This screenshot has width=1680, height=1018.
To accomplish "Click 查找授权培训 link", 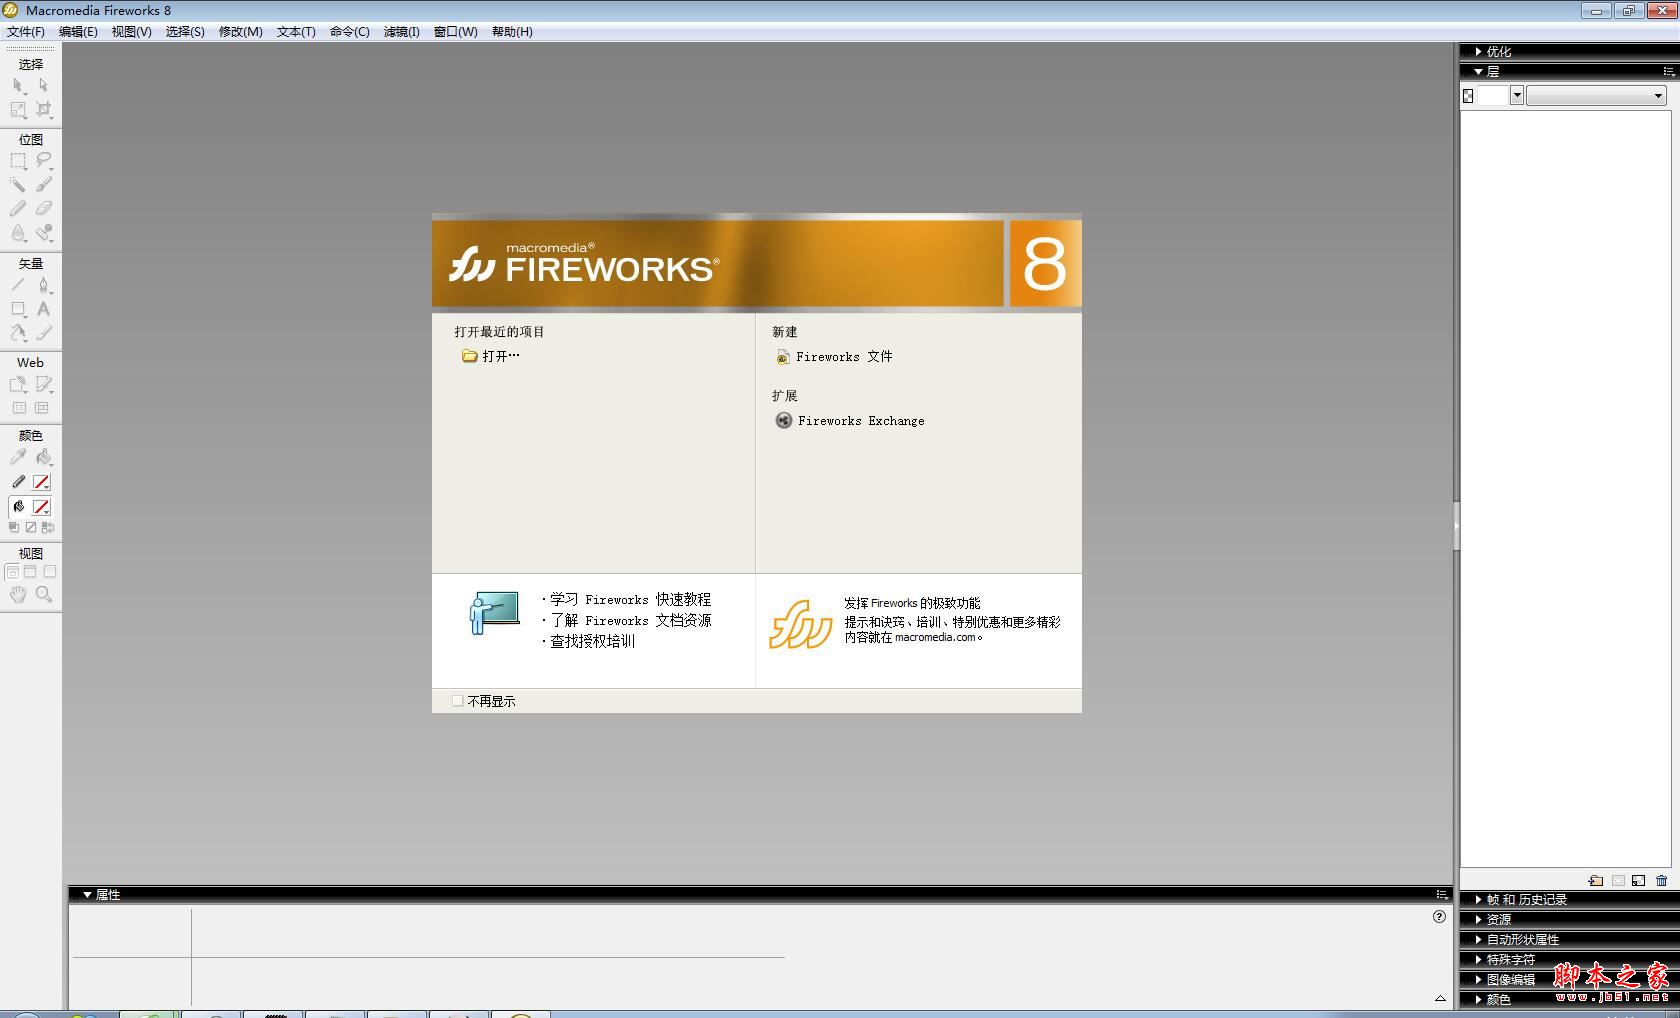I will click(592, 642).
